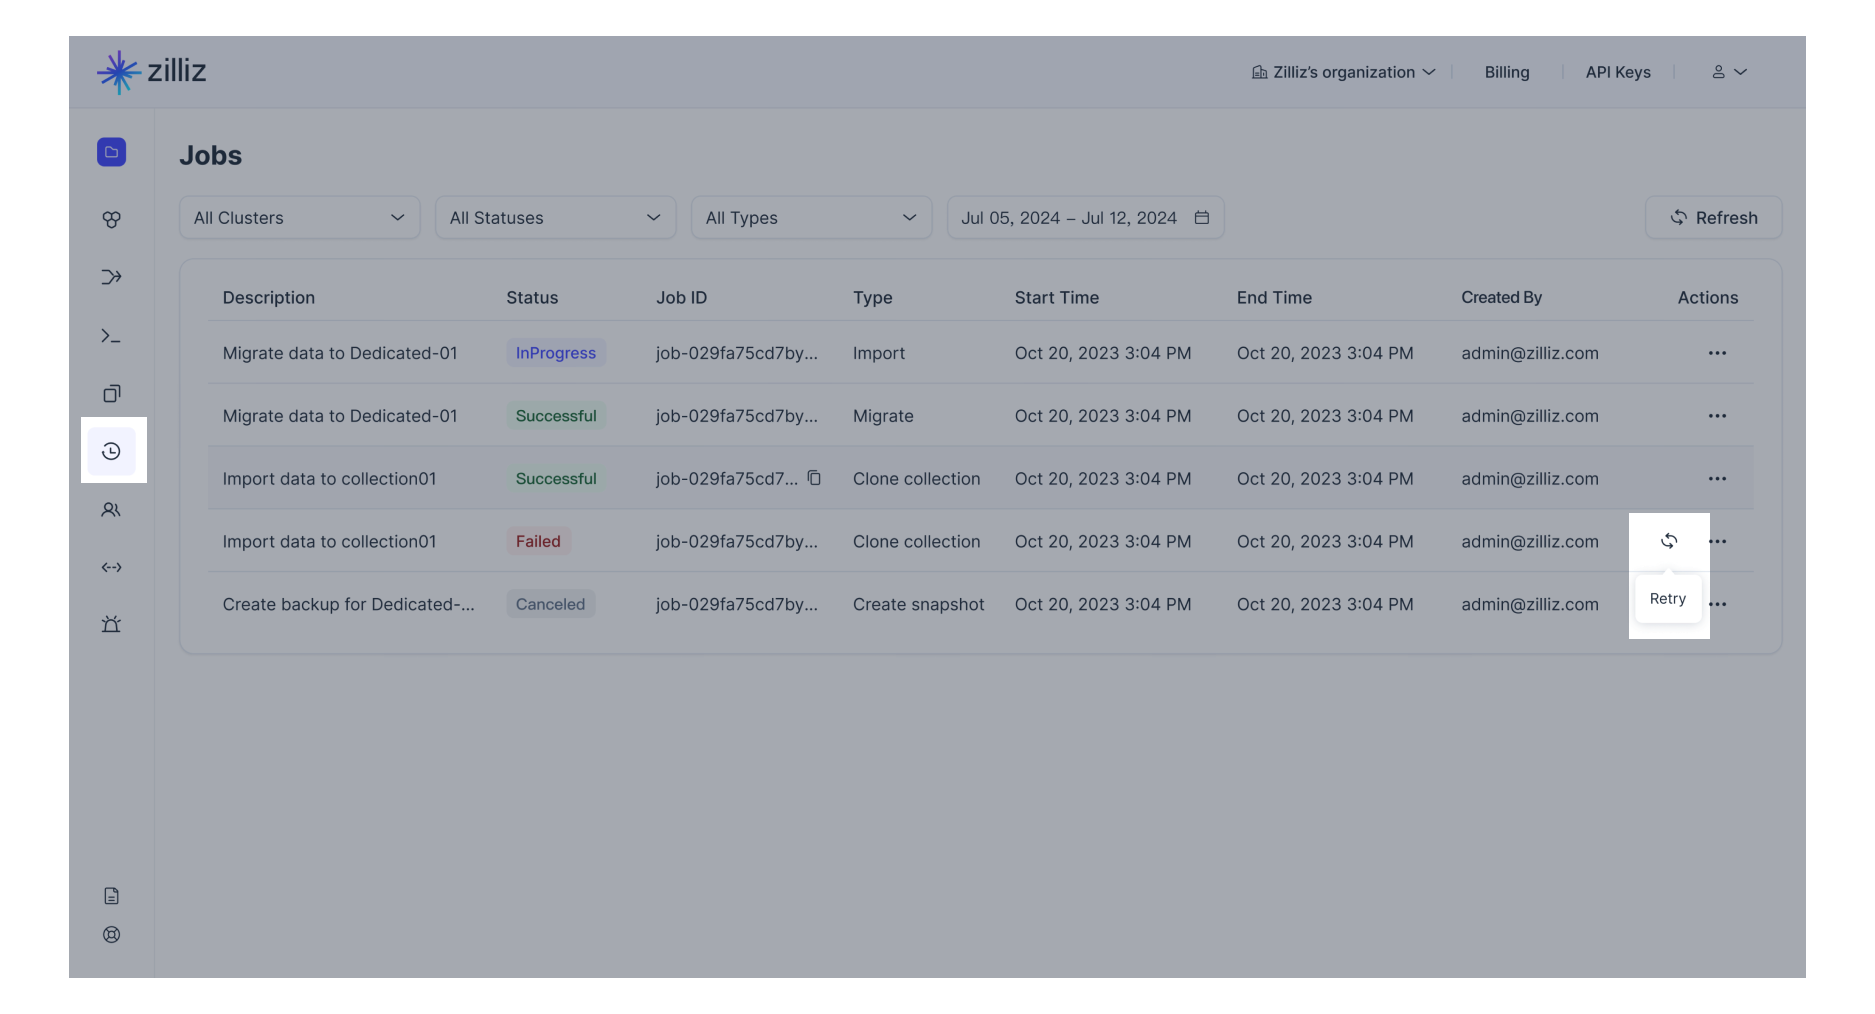Open the date range picker field
This screenshot has height=1014, width=1875.
coord(1085,218)
